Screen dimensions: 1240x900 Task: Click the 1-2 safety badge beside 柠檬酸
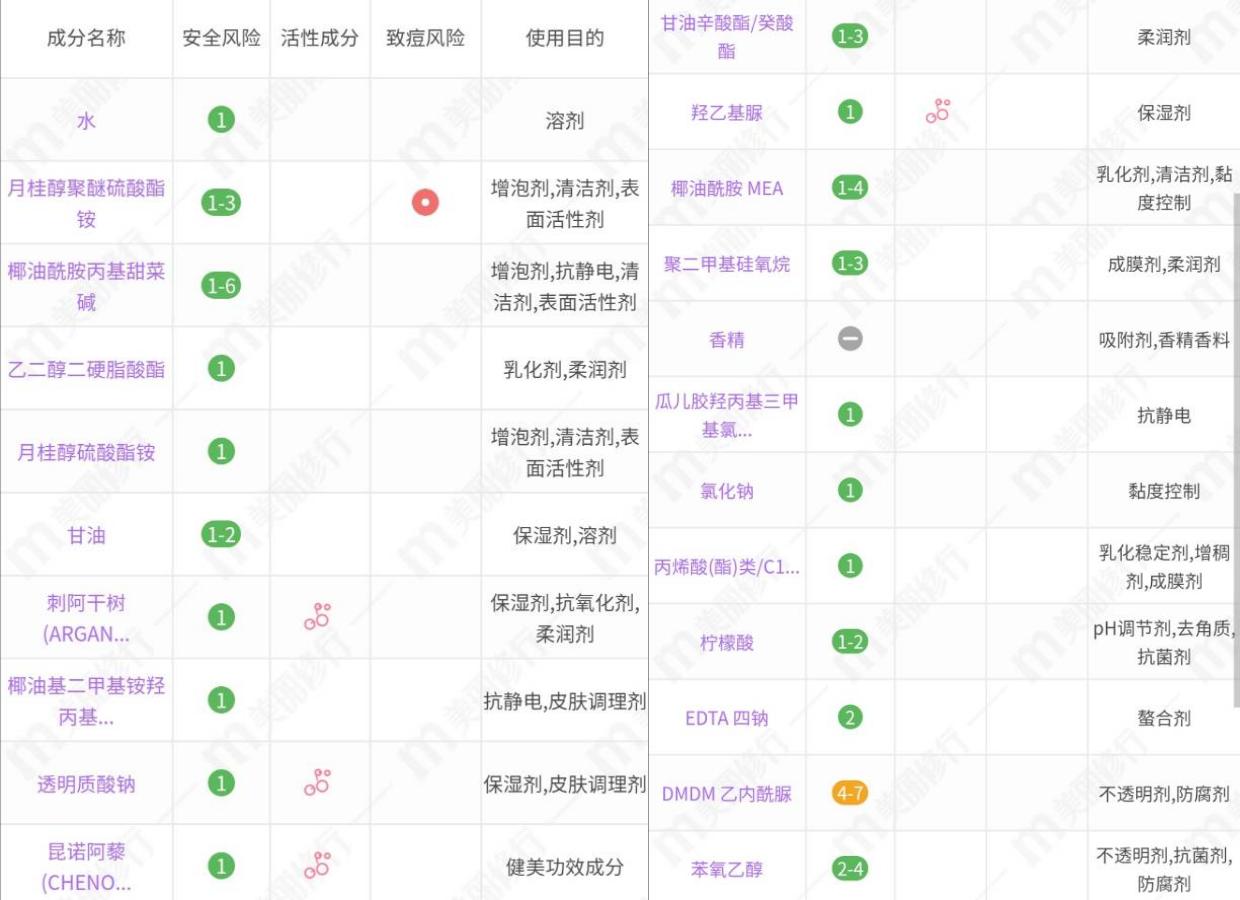pos(849,643)
